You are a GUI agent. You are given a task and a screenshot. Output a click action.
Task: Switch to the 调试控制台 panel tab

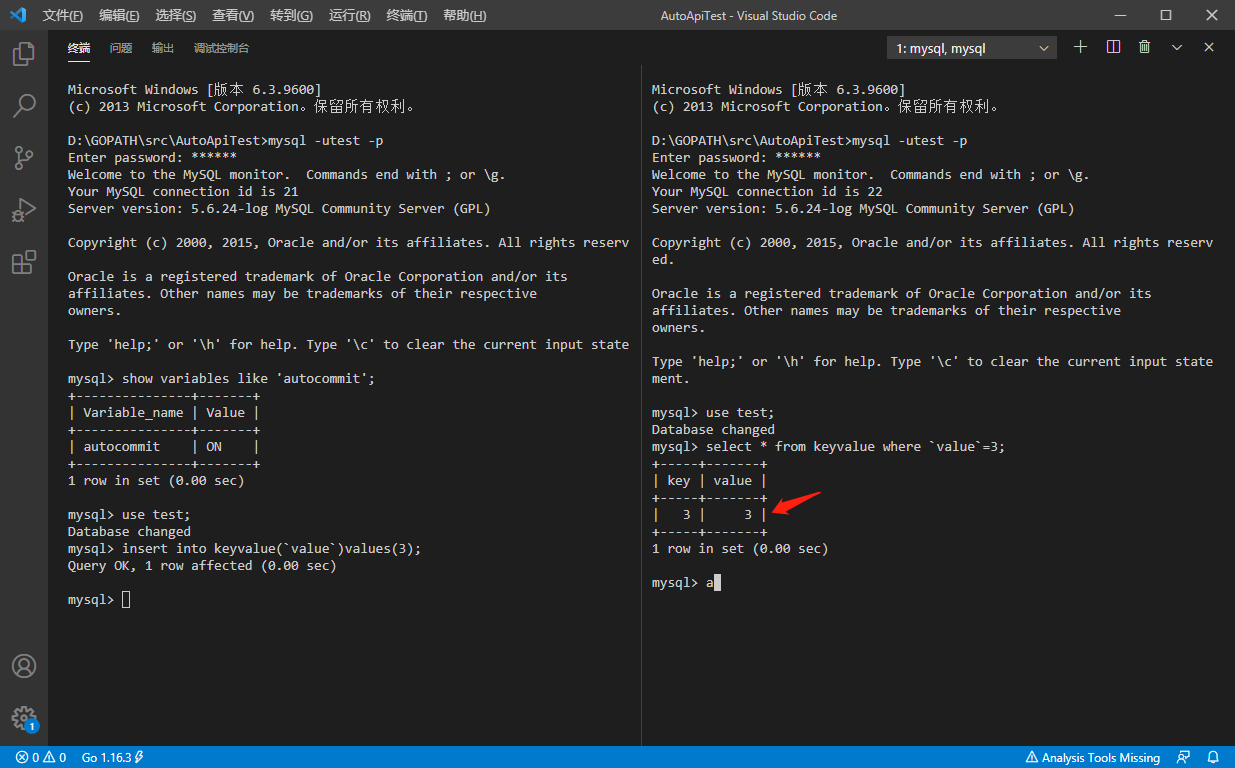(222, 48)
